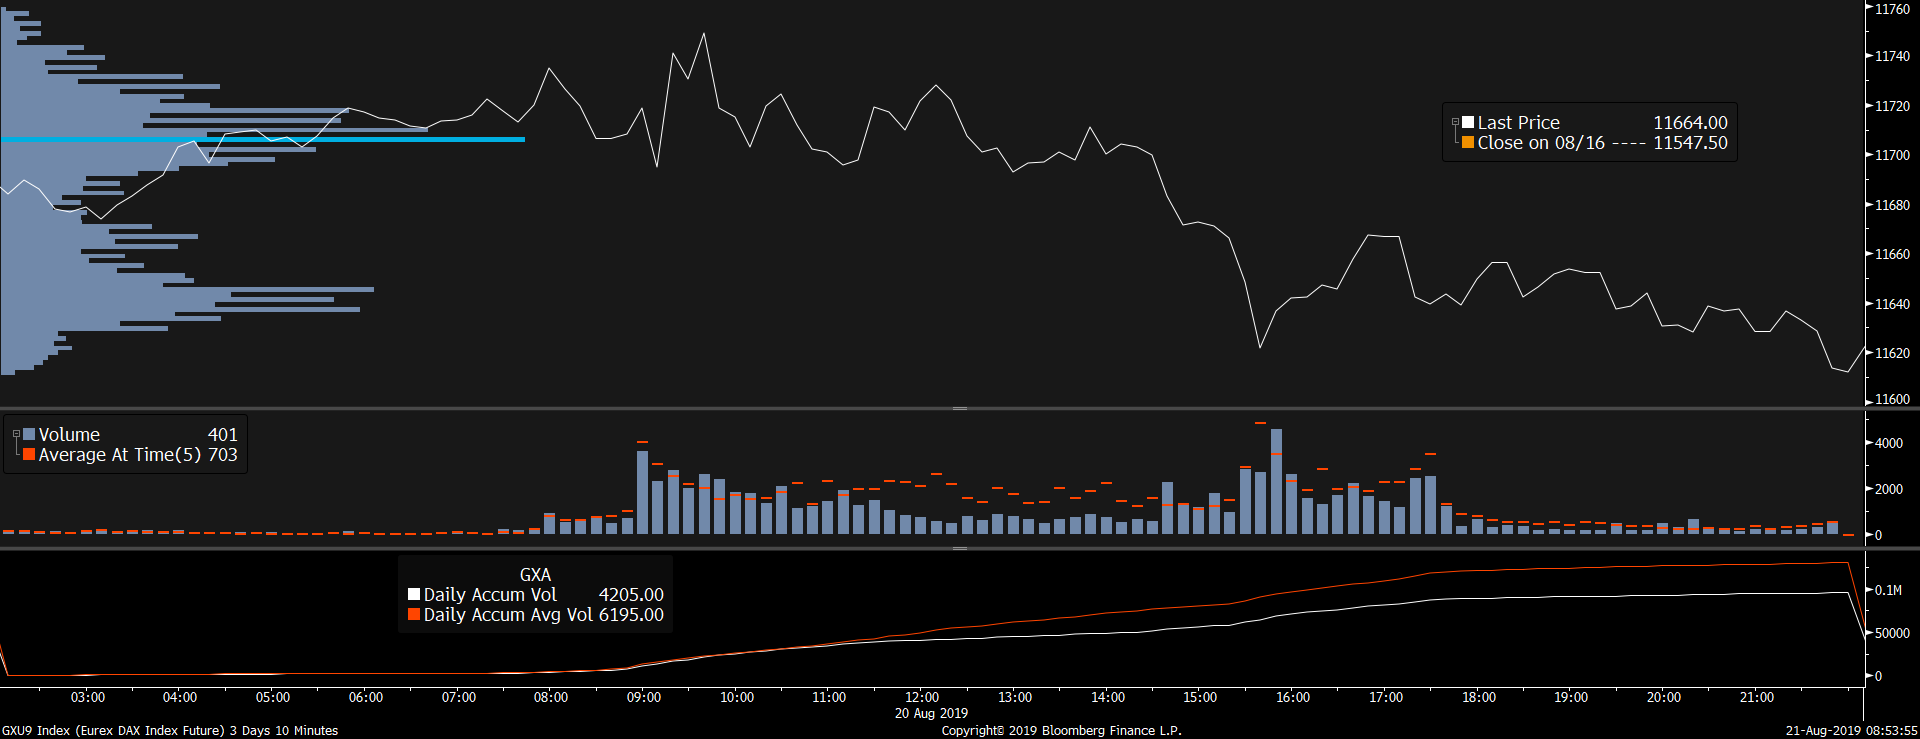This screenshot has width=1920, height=739.
Task: Click the red Average At Time(5) swatch
Action: click(30, 455)
